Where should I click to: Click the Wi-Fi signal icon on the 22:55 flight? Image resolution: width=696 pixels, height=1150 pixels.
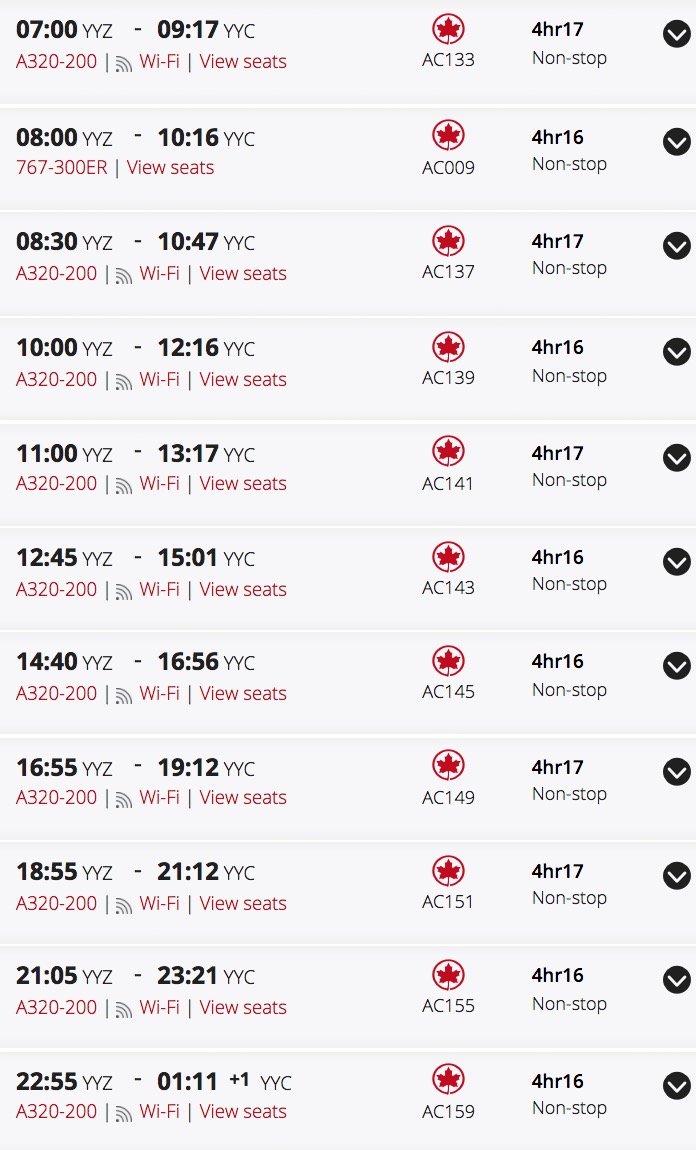[124, 1114]
